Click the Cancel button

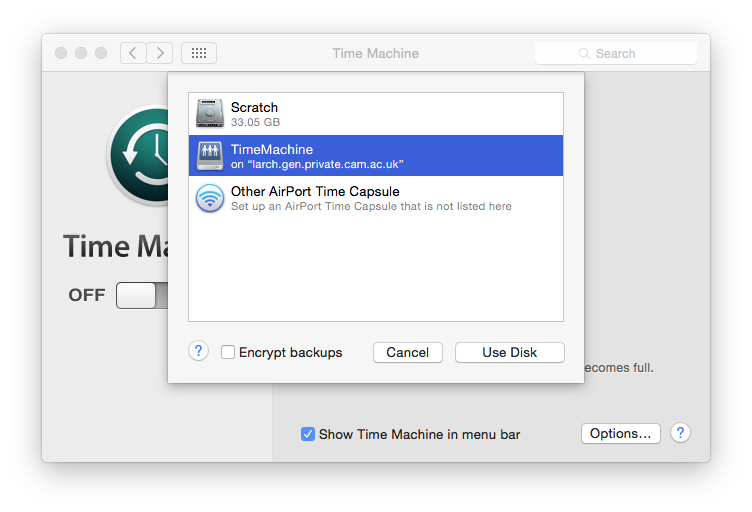click(x=408, y=352)
